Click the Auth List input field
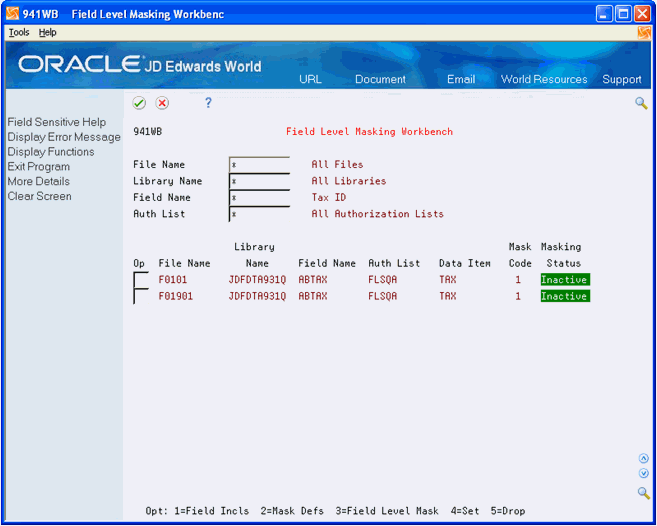 click(259, 214)
